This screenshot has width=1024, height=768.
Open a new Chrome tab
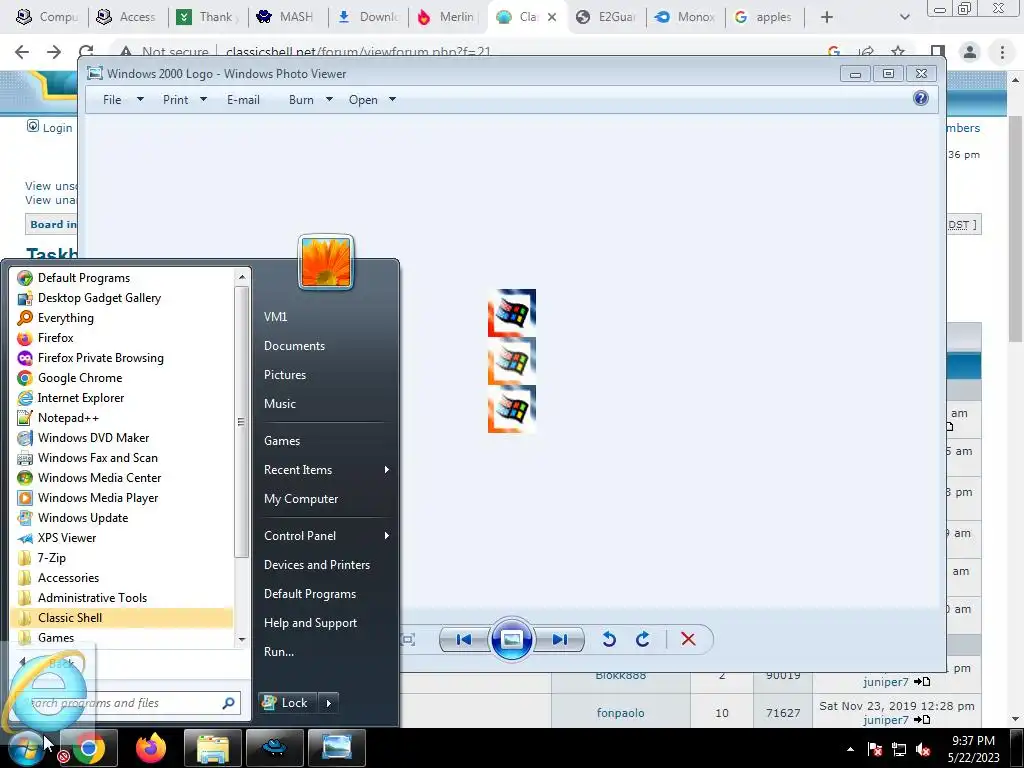(x=827, y=17)
